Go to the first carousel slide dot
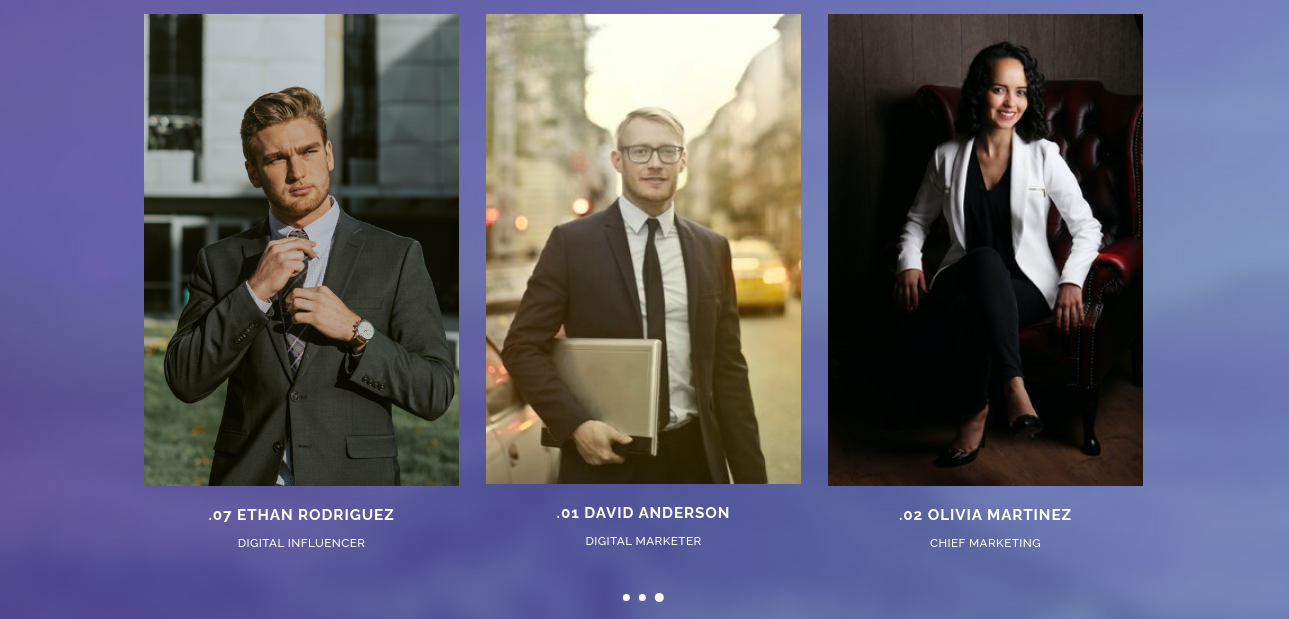1289x619 pixels. (x=626, y=597)
